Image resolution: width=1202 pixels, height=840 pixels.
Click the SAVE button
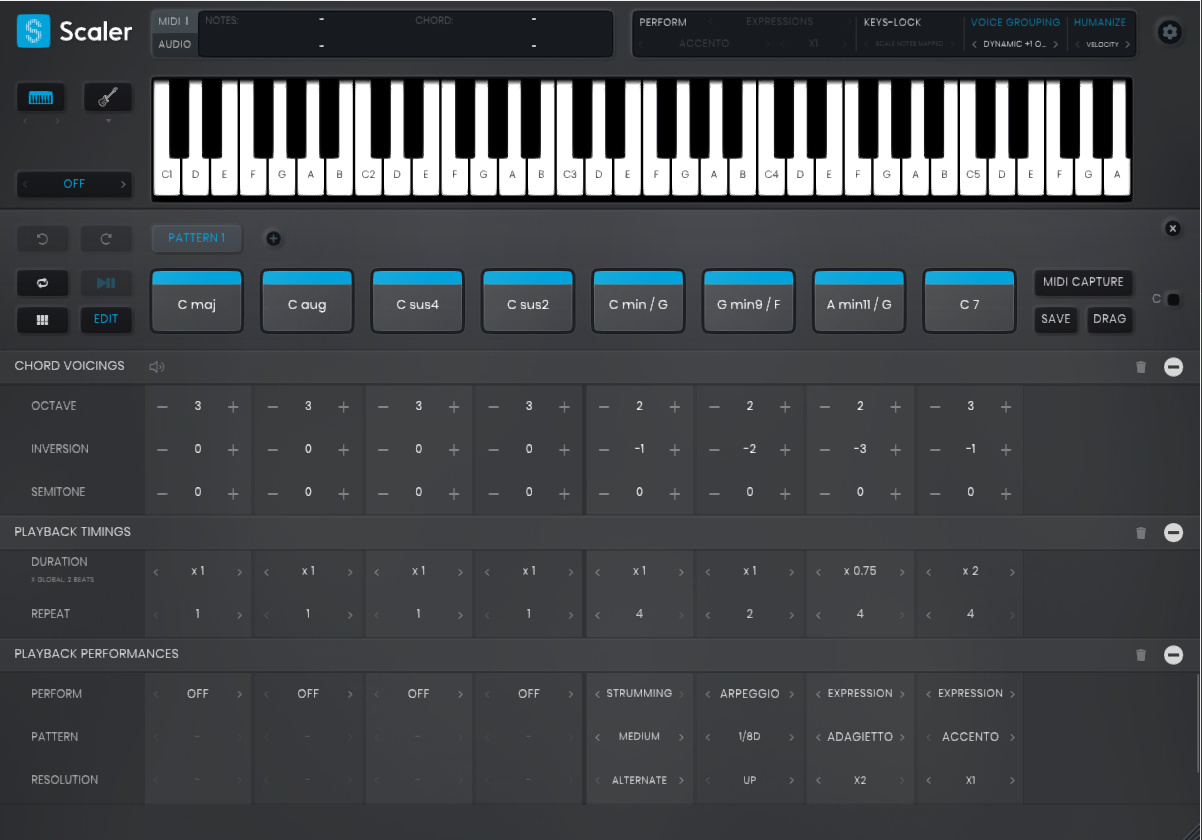click(x=1056, y=319)
